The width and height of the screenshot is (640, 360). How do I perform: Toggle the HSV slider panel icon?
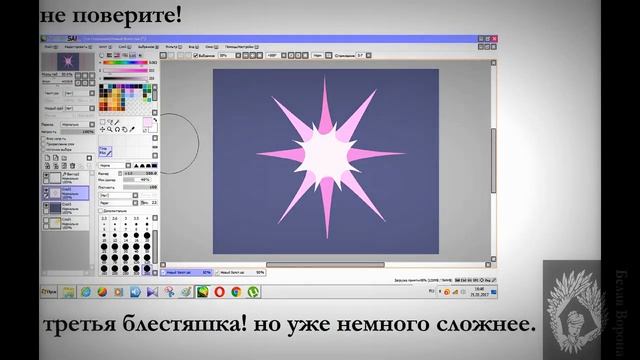pos(117,55)
